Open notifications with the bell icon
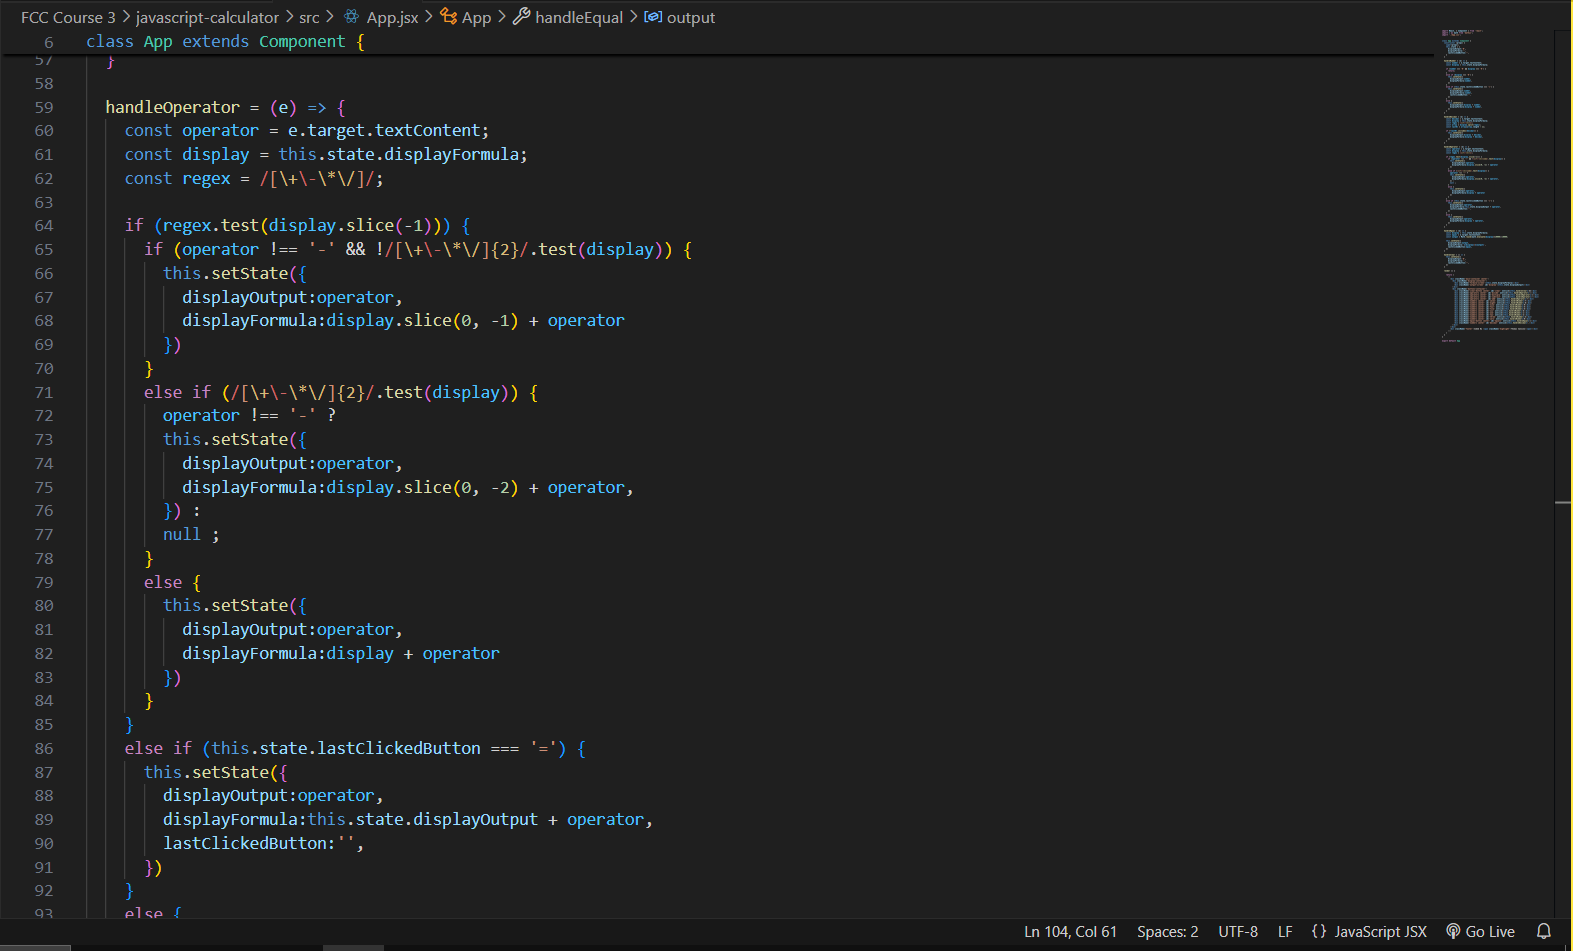The width and height of the screenshot is (1573, 951). [x=1543, y=931]
